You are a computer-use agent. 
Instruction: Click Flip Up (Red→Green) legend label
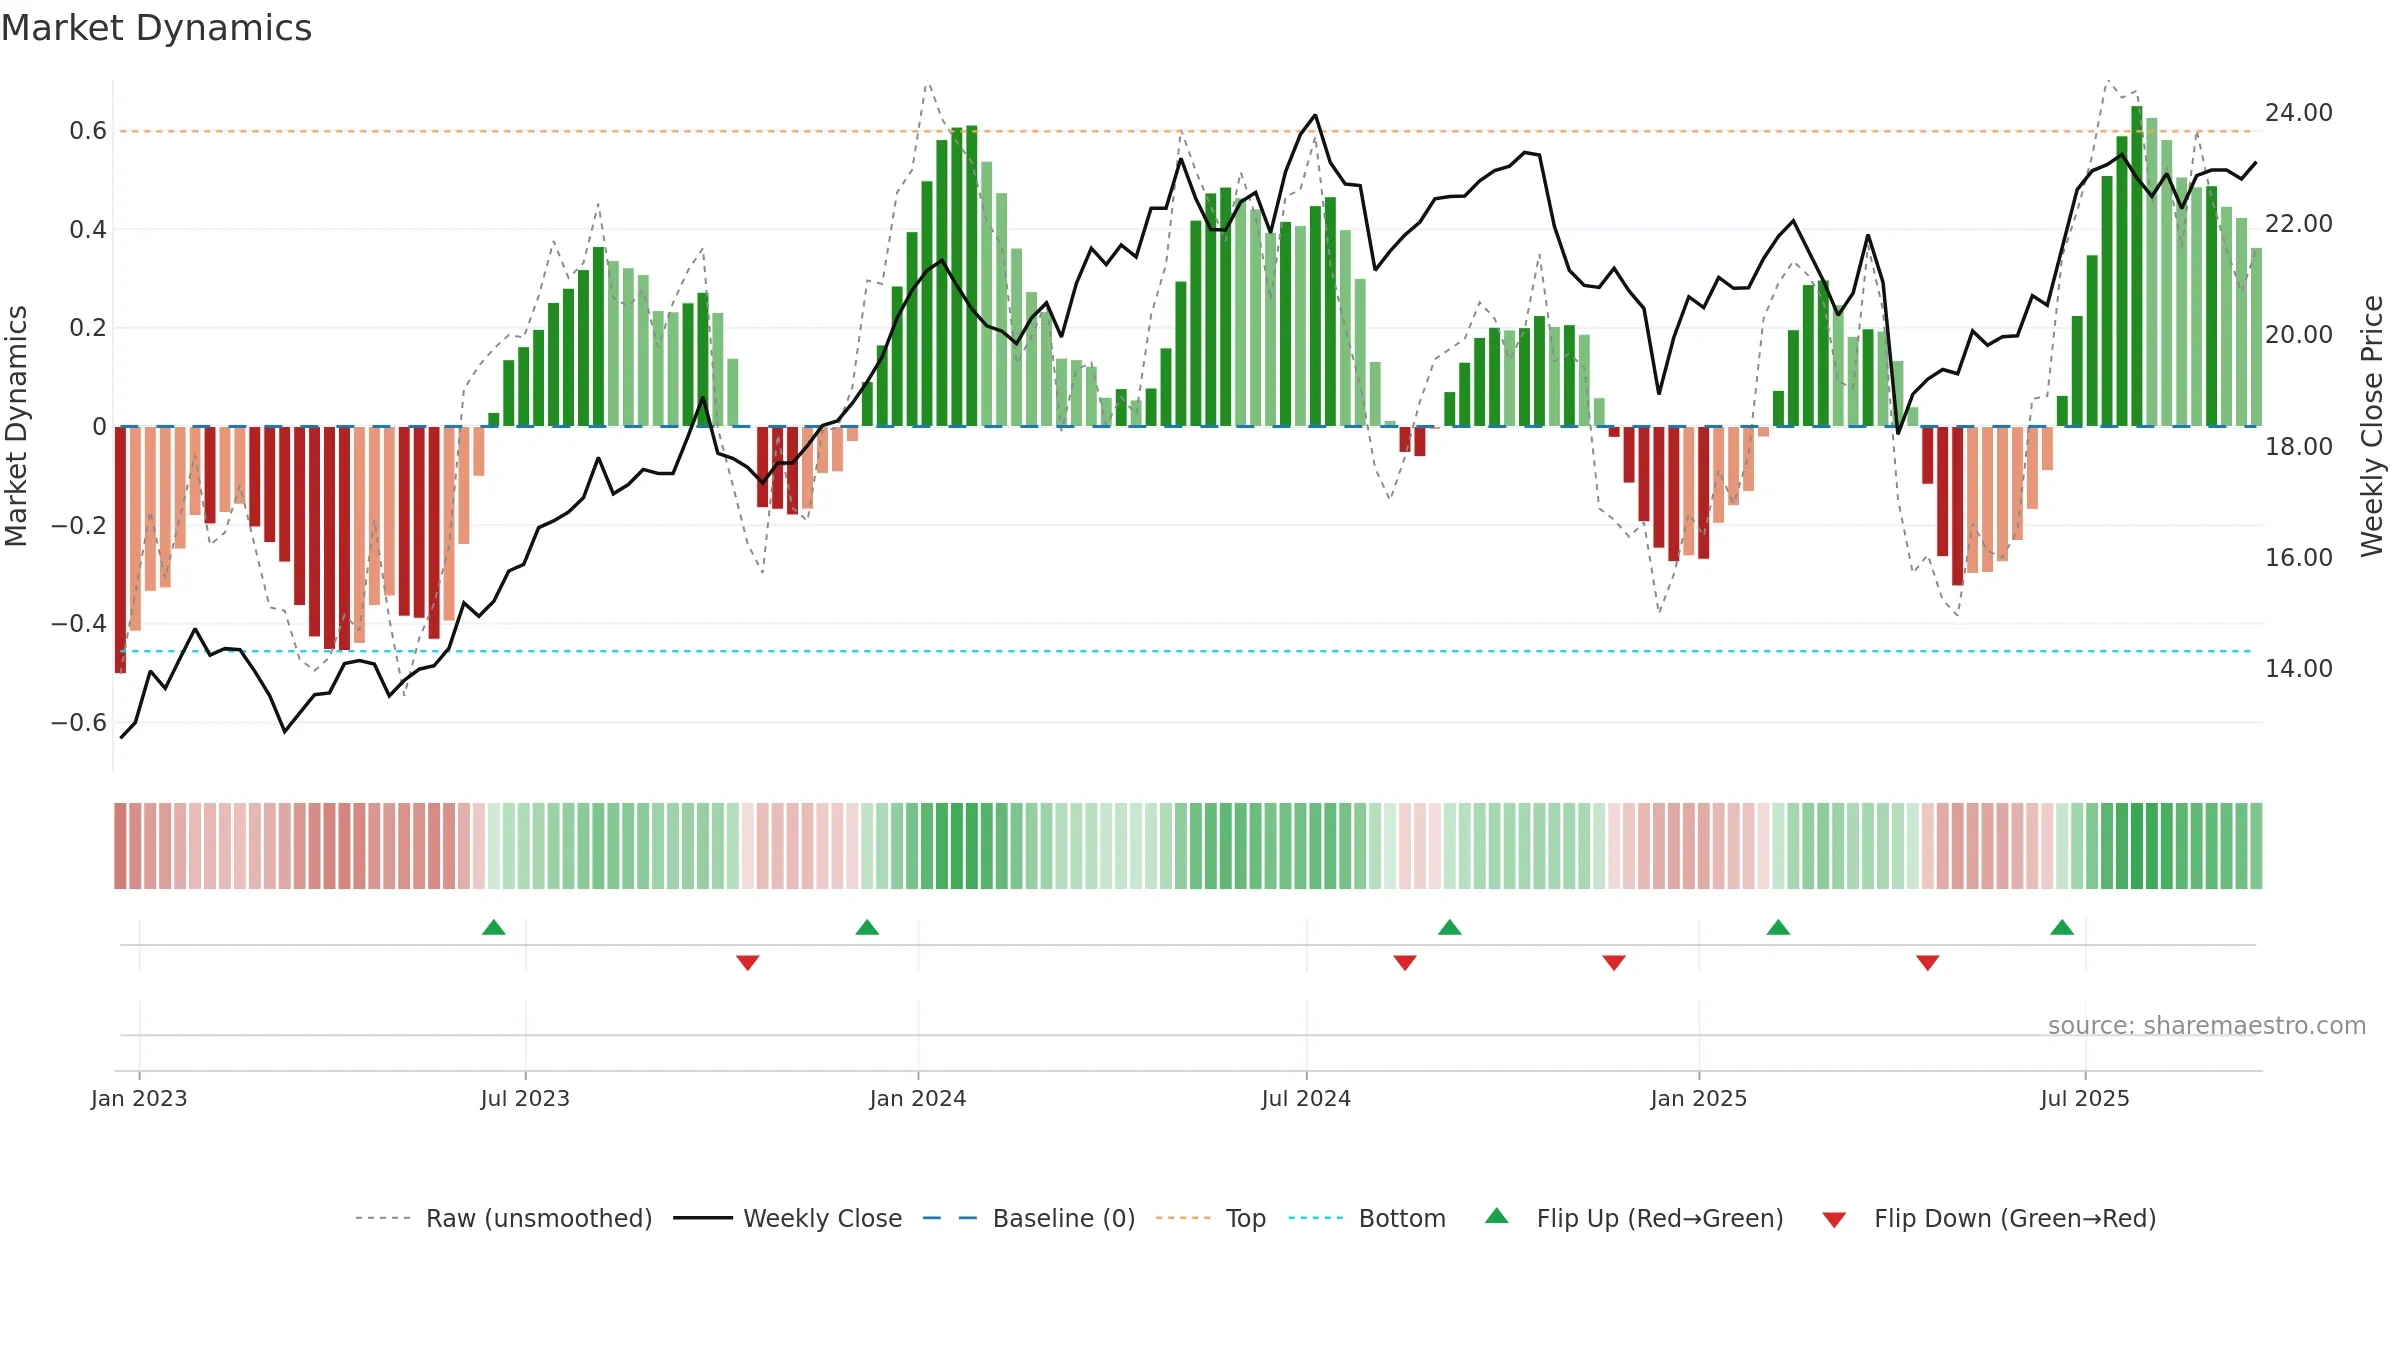tap(1660, 1218)
